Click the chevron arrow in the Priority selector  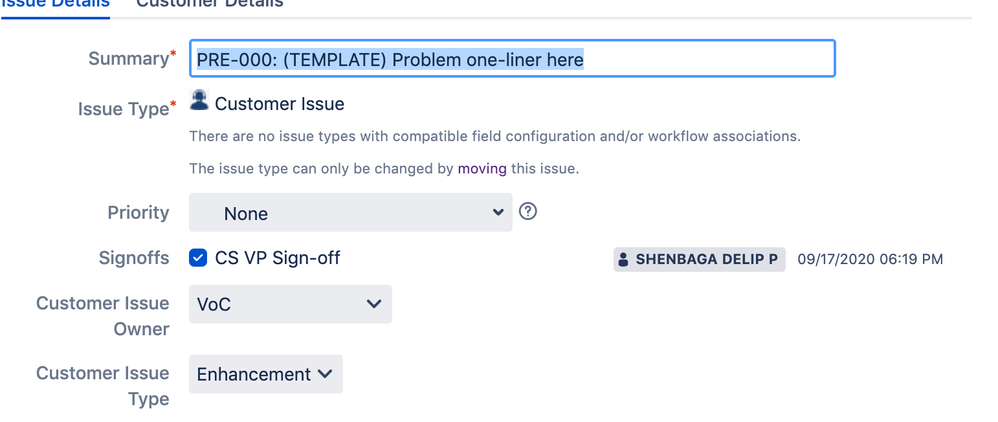pos(498,213)
